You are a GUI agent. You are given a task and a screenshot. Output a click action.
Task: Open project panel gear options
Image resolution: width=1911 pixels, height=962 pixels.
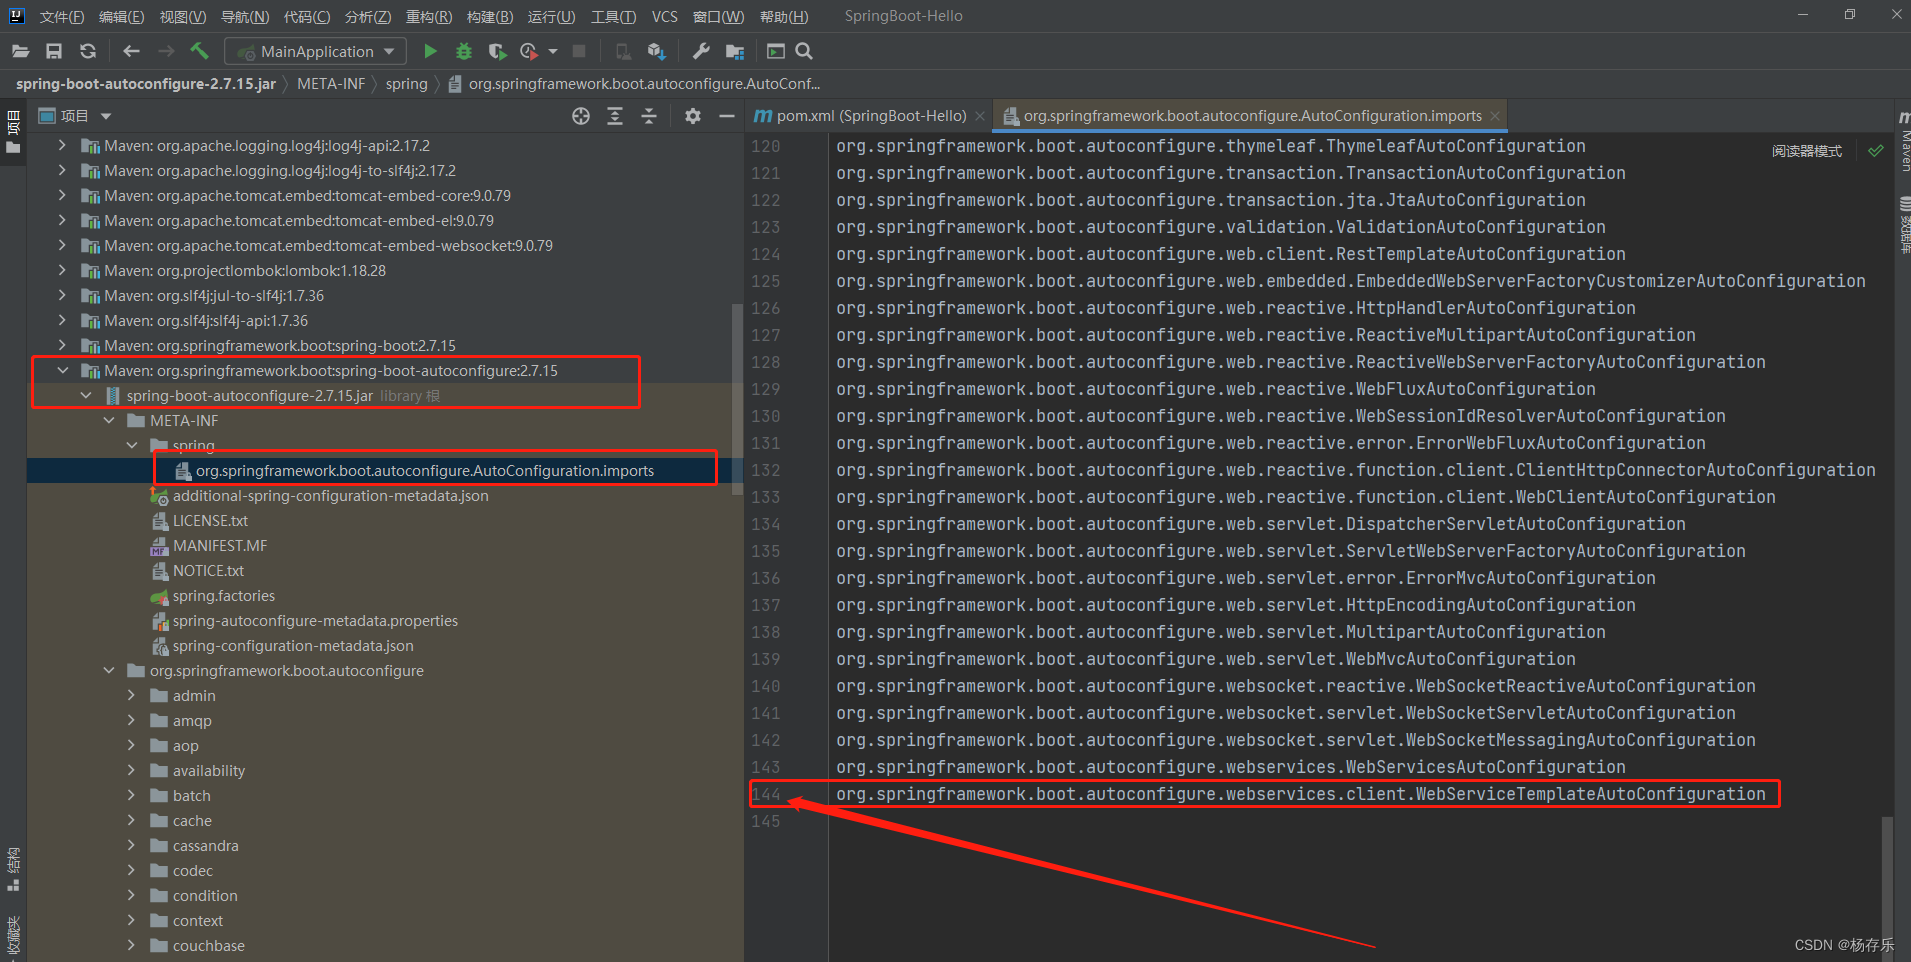693,116
